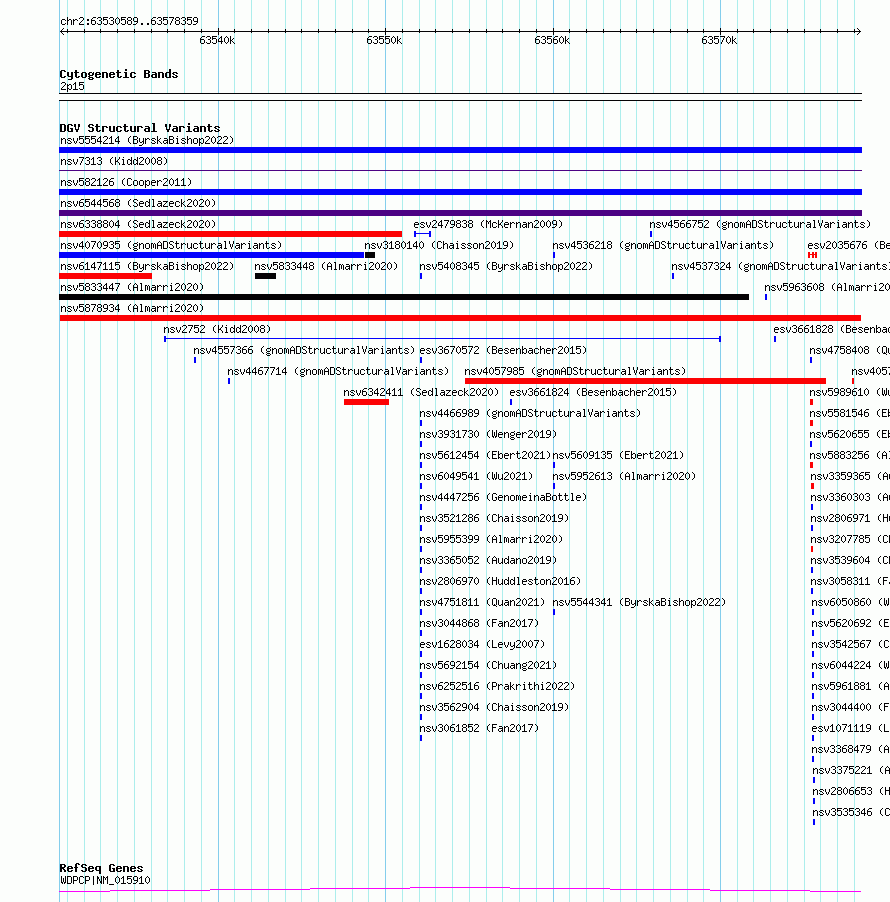This screenshot has height=902, width=890.
Task: Click esv1628034 (Levy2007) label
Action: (x=482, y=644)
